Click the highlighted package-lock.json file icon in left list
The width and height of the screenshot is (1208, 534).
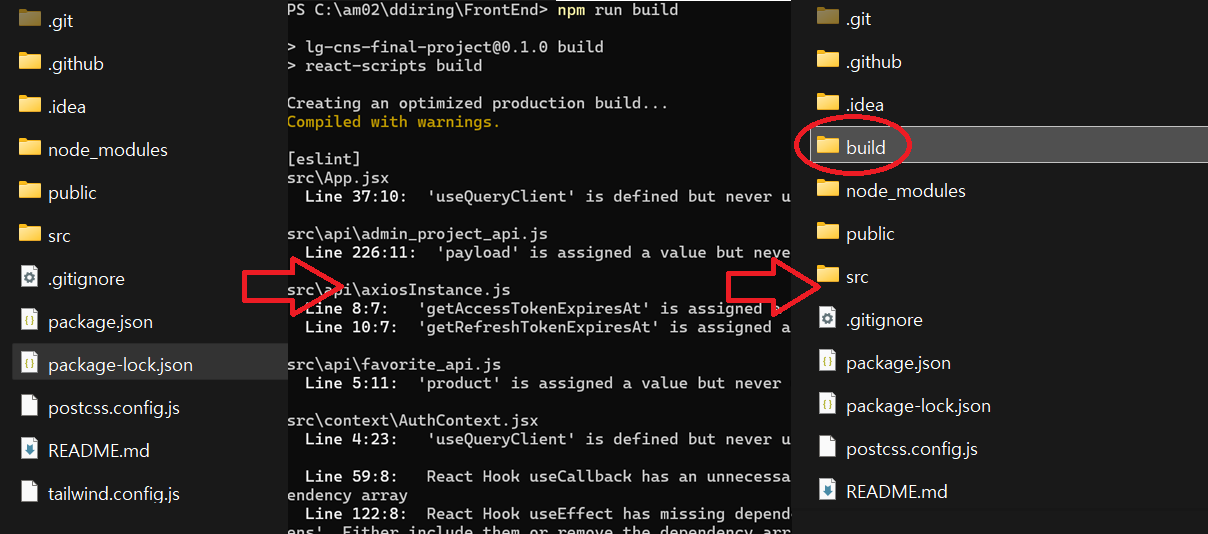[29, 364]
